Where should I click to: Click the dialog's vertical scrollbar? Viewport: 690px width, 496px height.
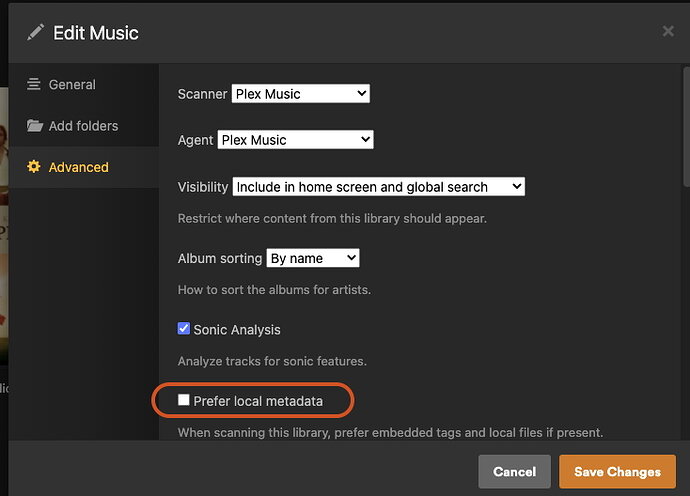pos(686,127)
